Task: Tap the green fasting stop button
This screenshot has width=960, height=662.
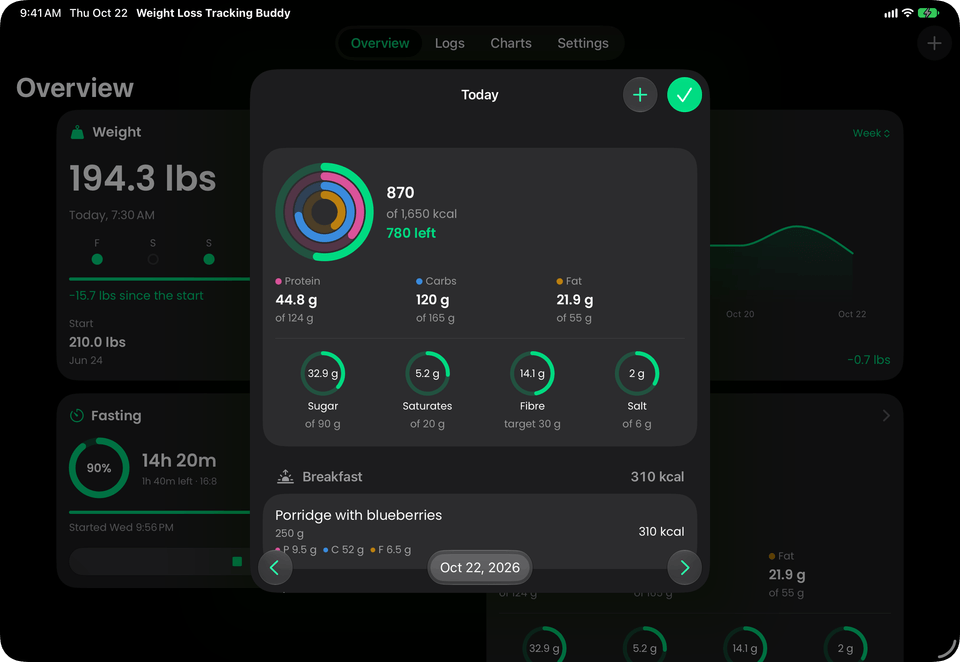Action: click(237, 562)
